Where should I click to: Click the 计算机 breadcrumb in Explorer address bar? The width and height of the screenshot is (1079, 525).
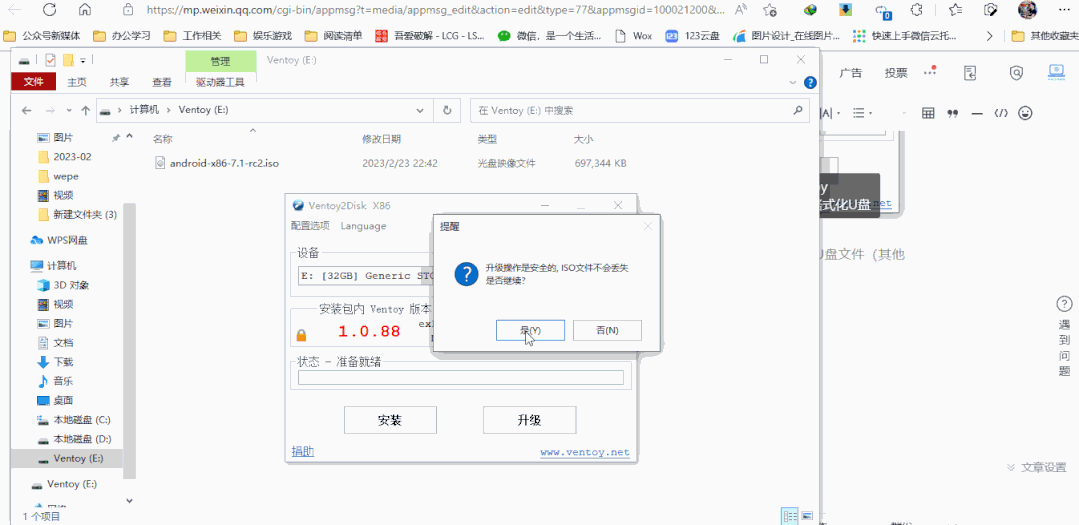click(145, 110)
